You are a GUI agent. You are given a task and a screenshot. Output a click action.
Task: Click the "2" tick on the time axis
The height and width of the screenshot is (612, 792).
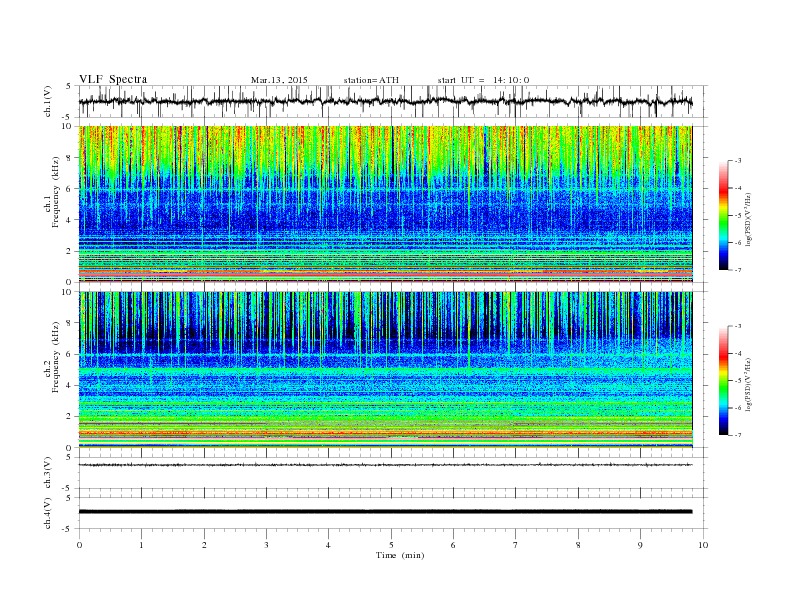[204, 545]
